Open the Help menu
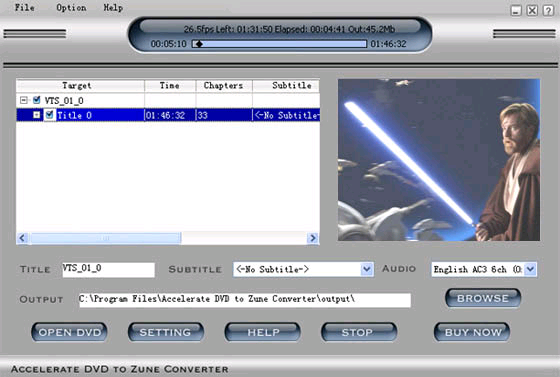The height and width of the screenshot is (377, 560). pyautogui.click(x=113, y=7)
